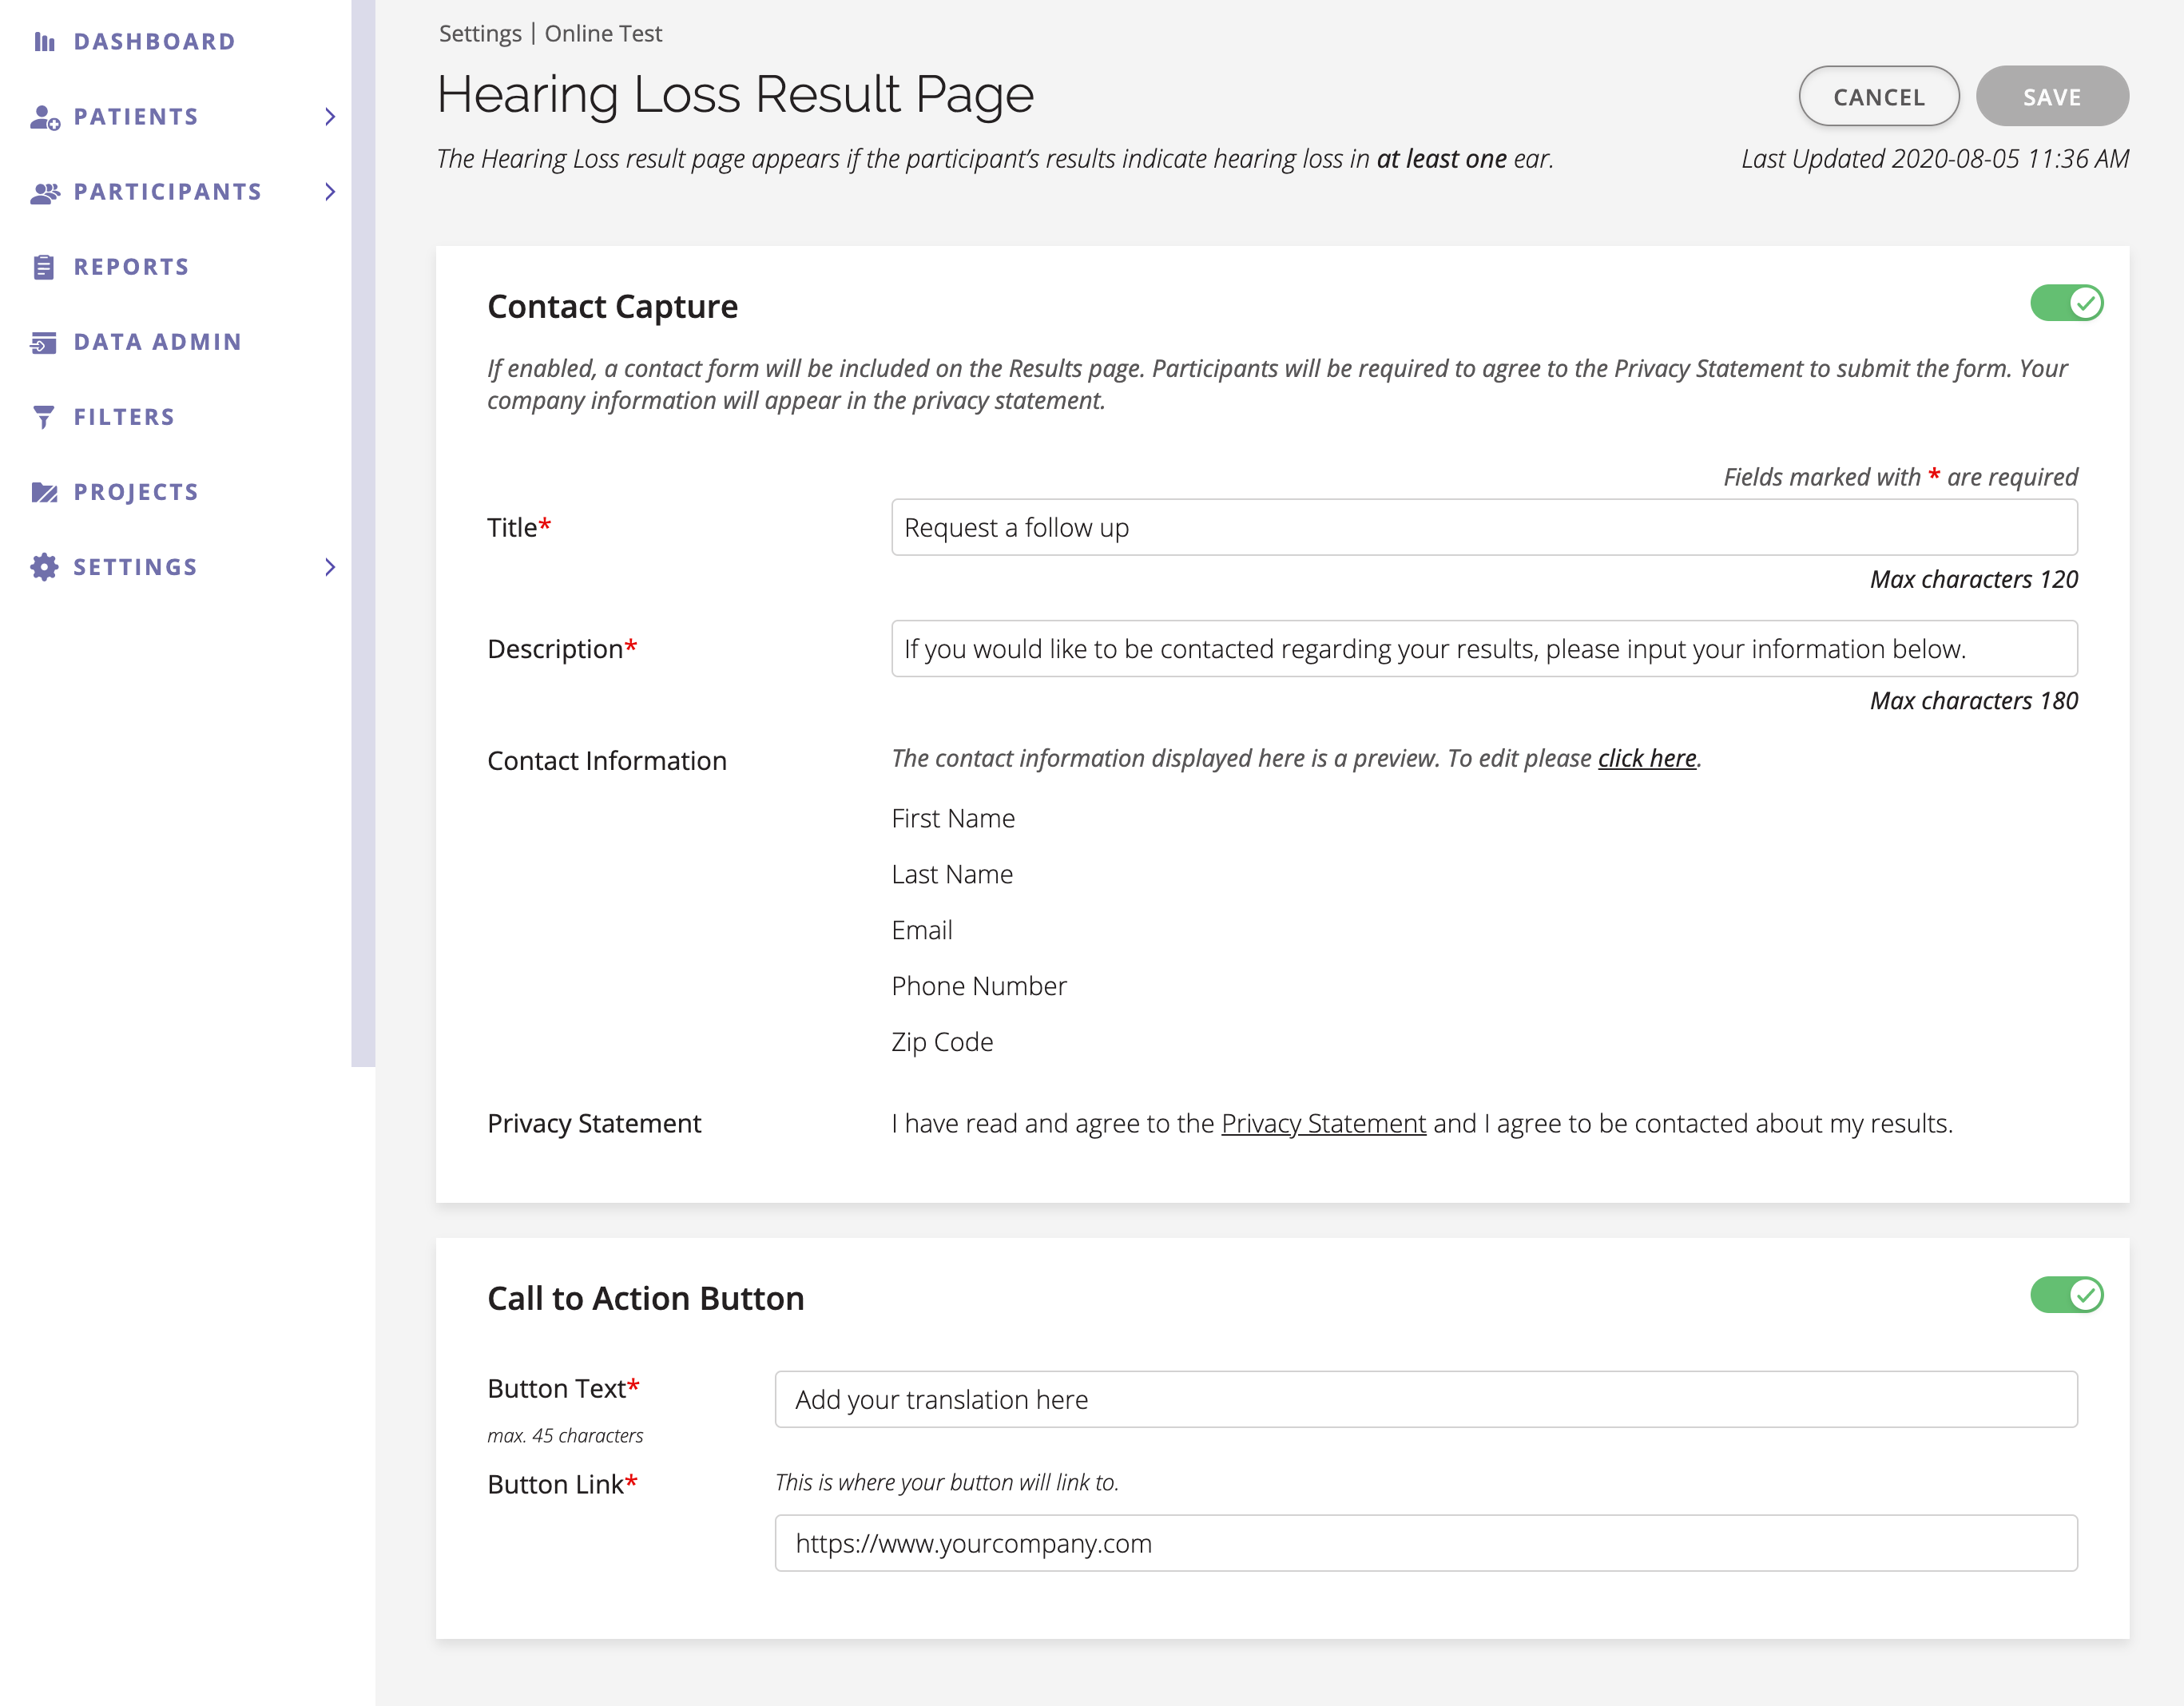Viewport: 2184px width, 1706px height.
Task: Click the Dashboard bar chart icon
Action: tap(44, 41)
